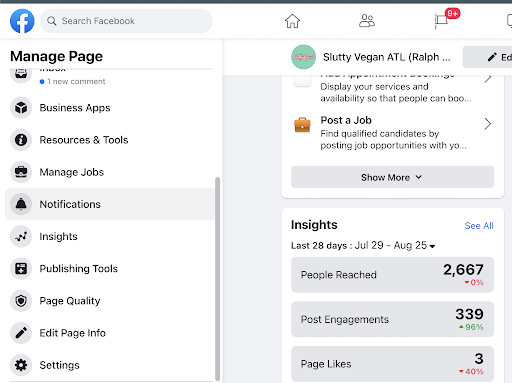Click the sidebar vertical scrollbar

[x=217, y=279]
